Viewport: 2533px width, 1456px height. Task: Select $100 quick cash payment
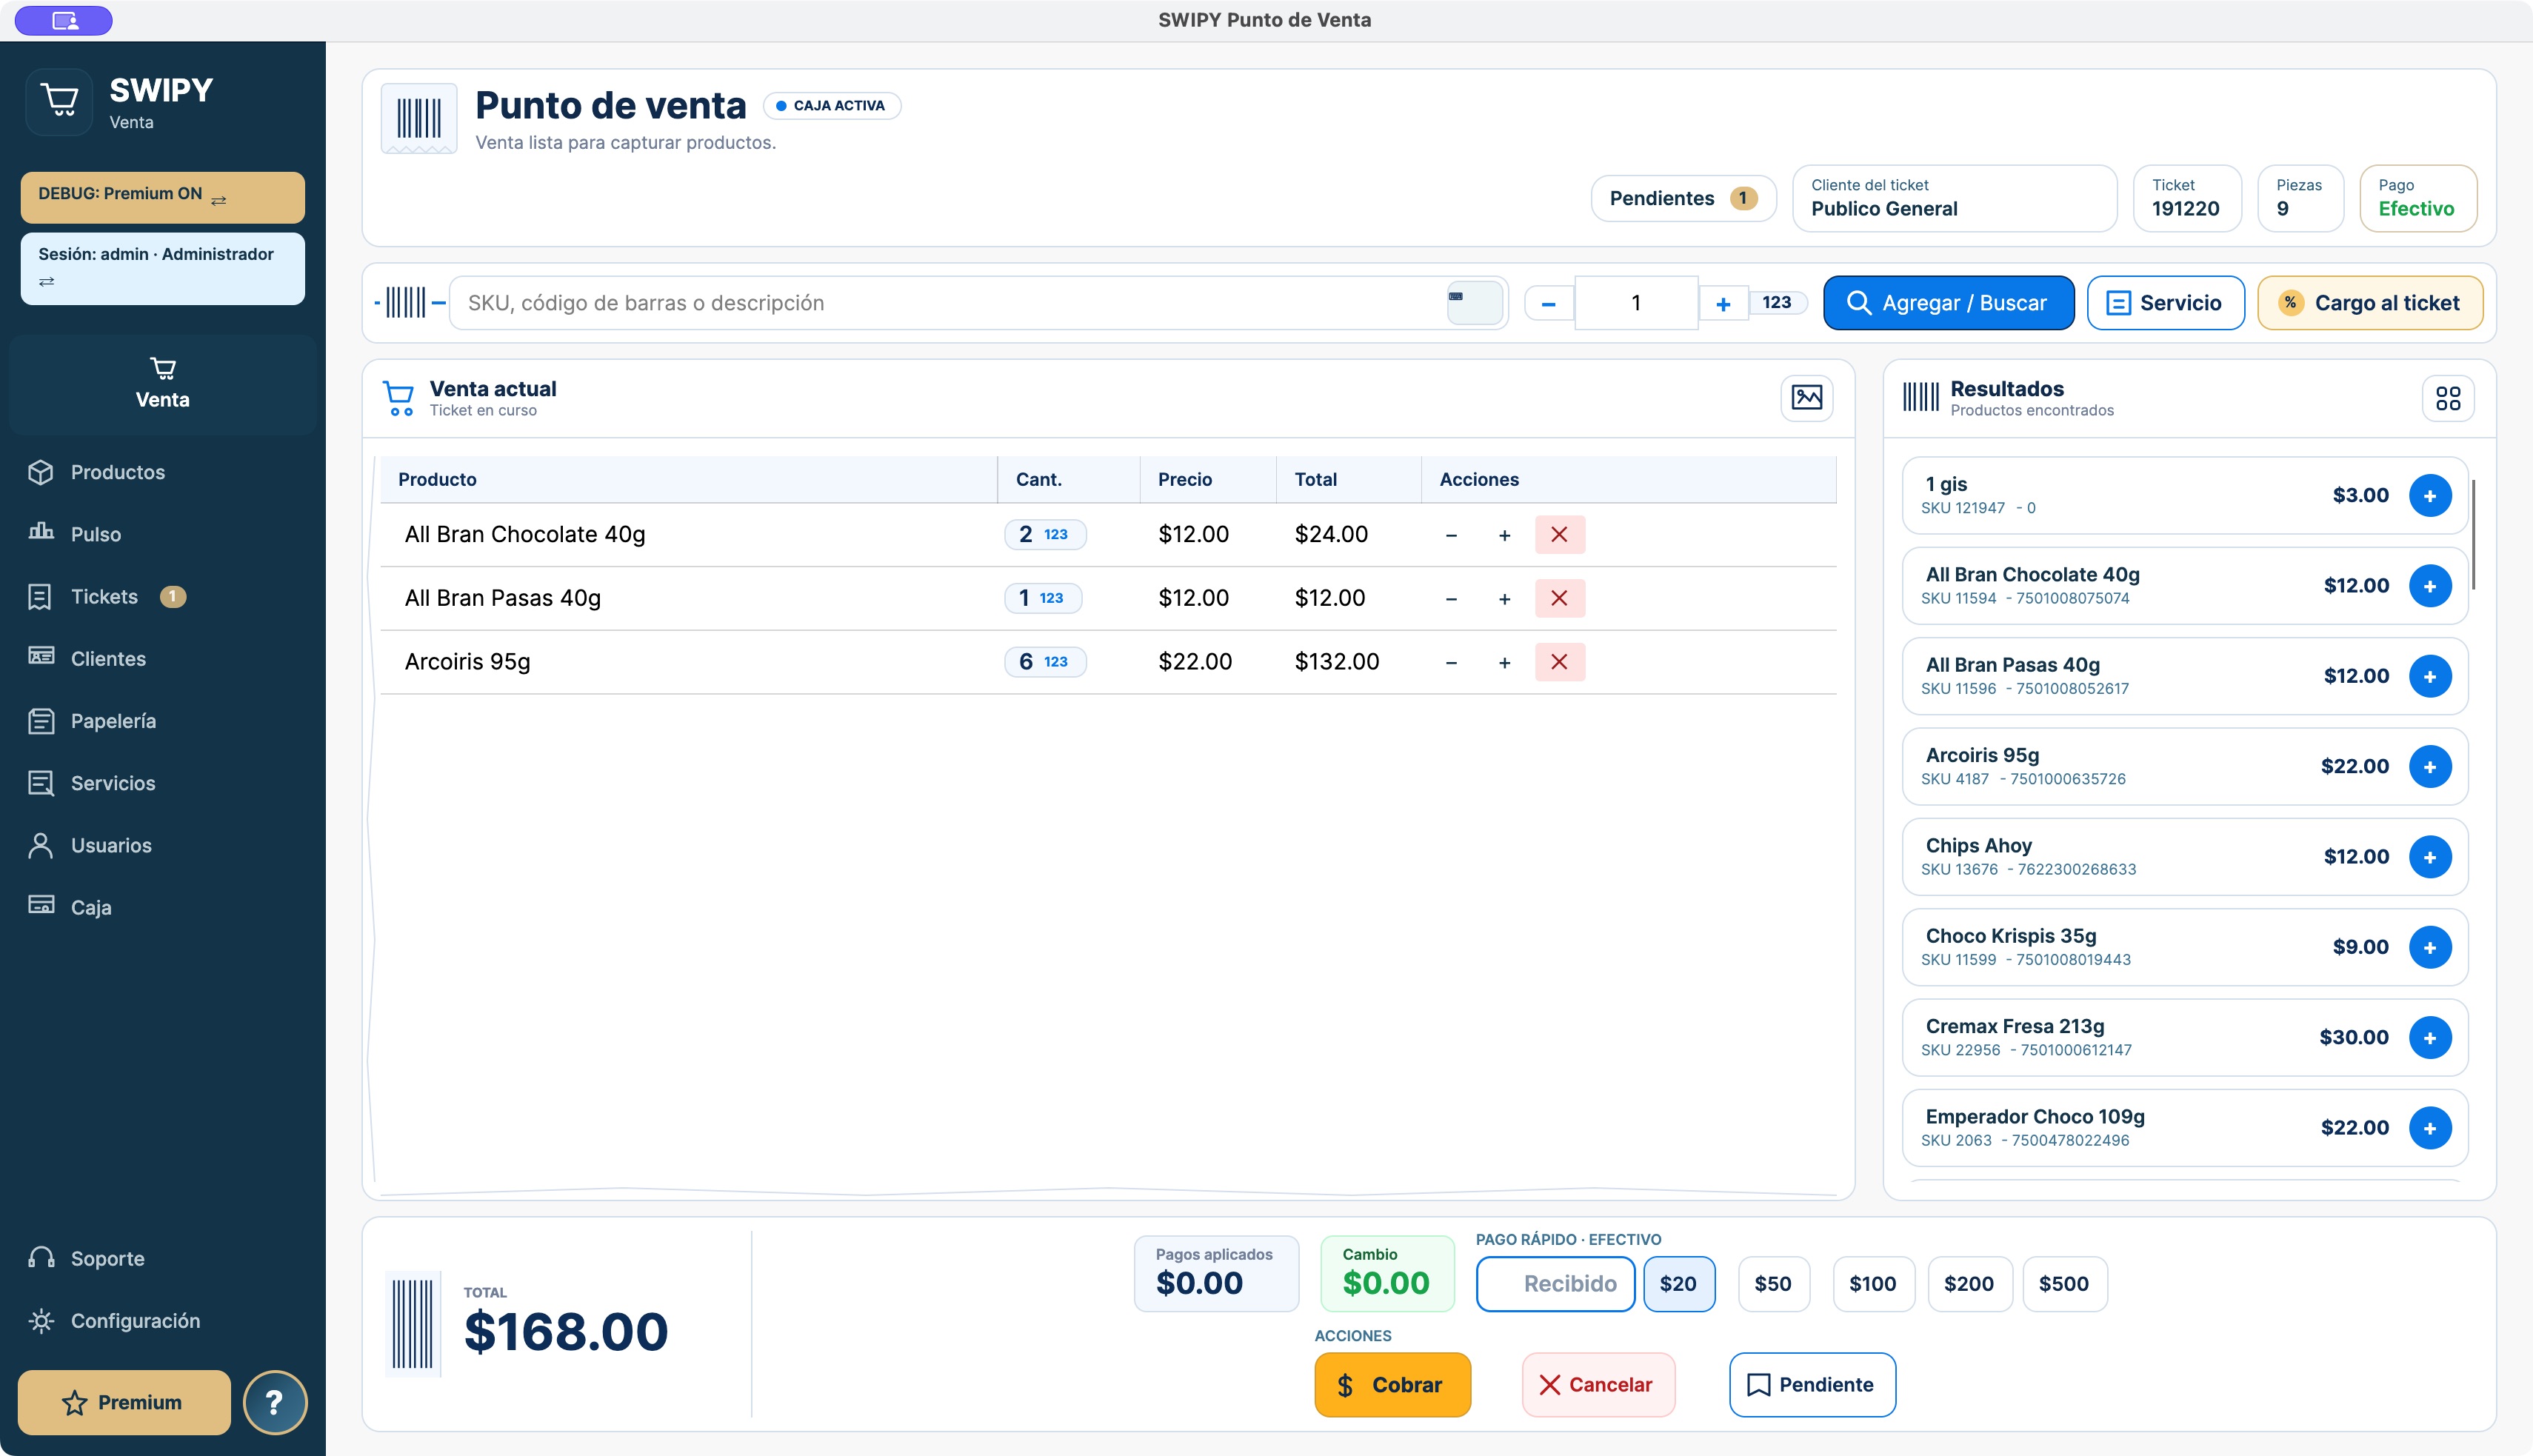1873,1284
